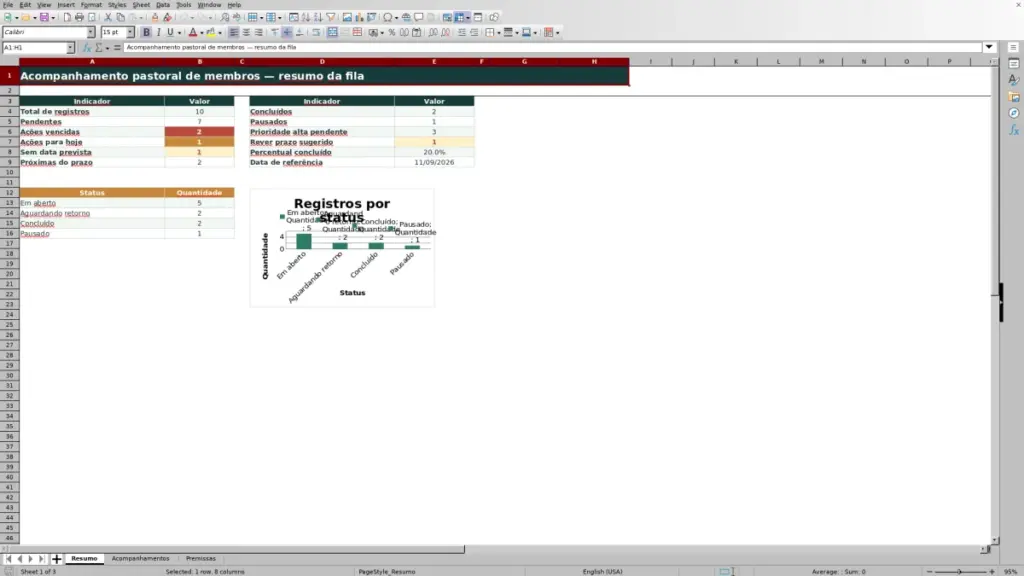1024x576 pixels.
Task: Open the Function Wizard beside the Name Box
Action: tap(87, 48)
